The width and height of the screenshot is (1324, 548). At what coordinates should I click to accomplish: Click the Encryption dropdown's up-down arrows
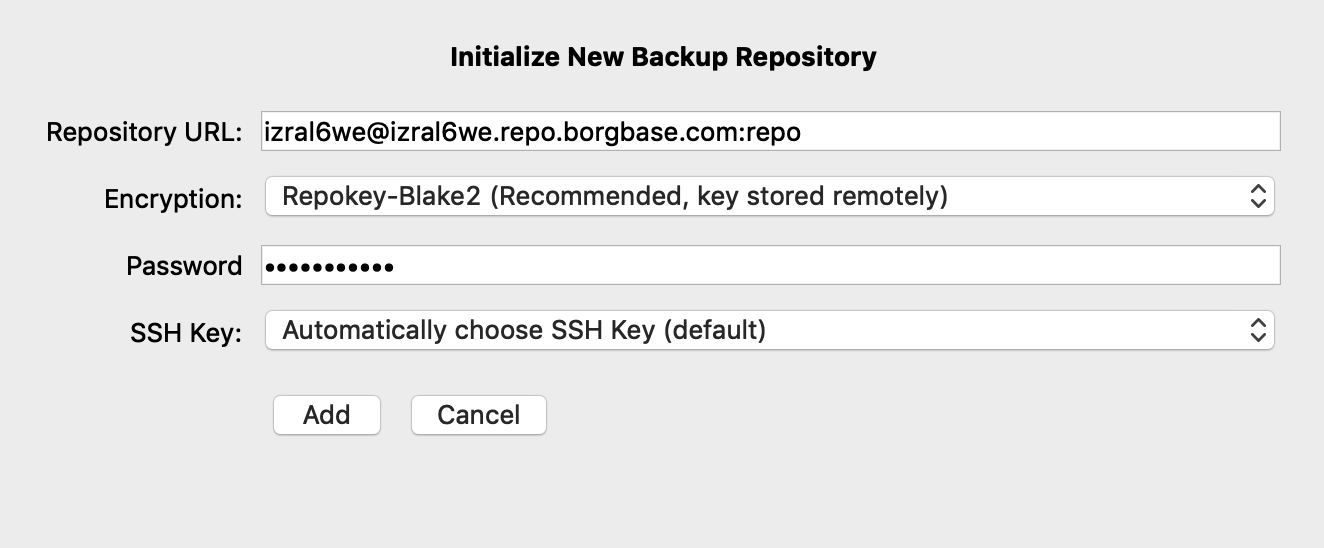coord(1258,197)
